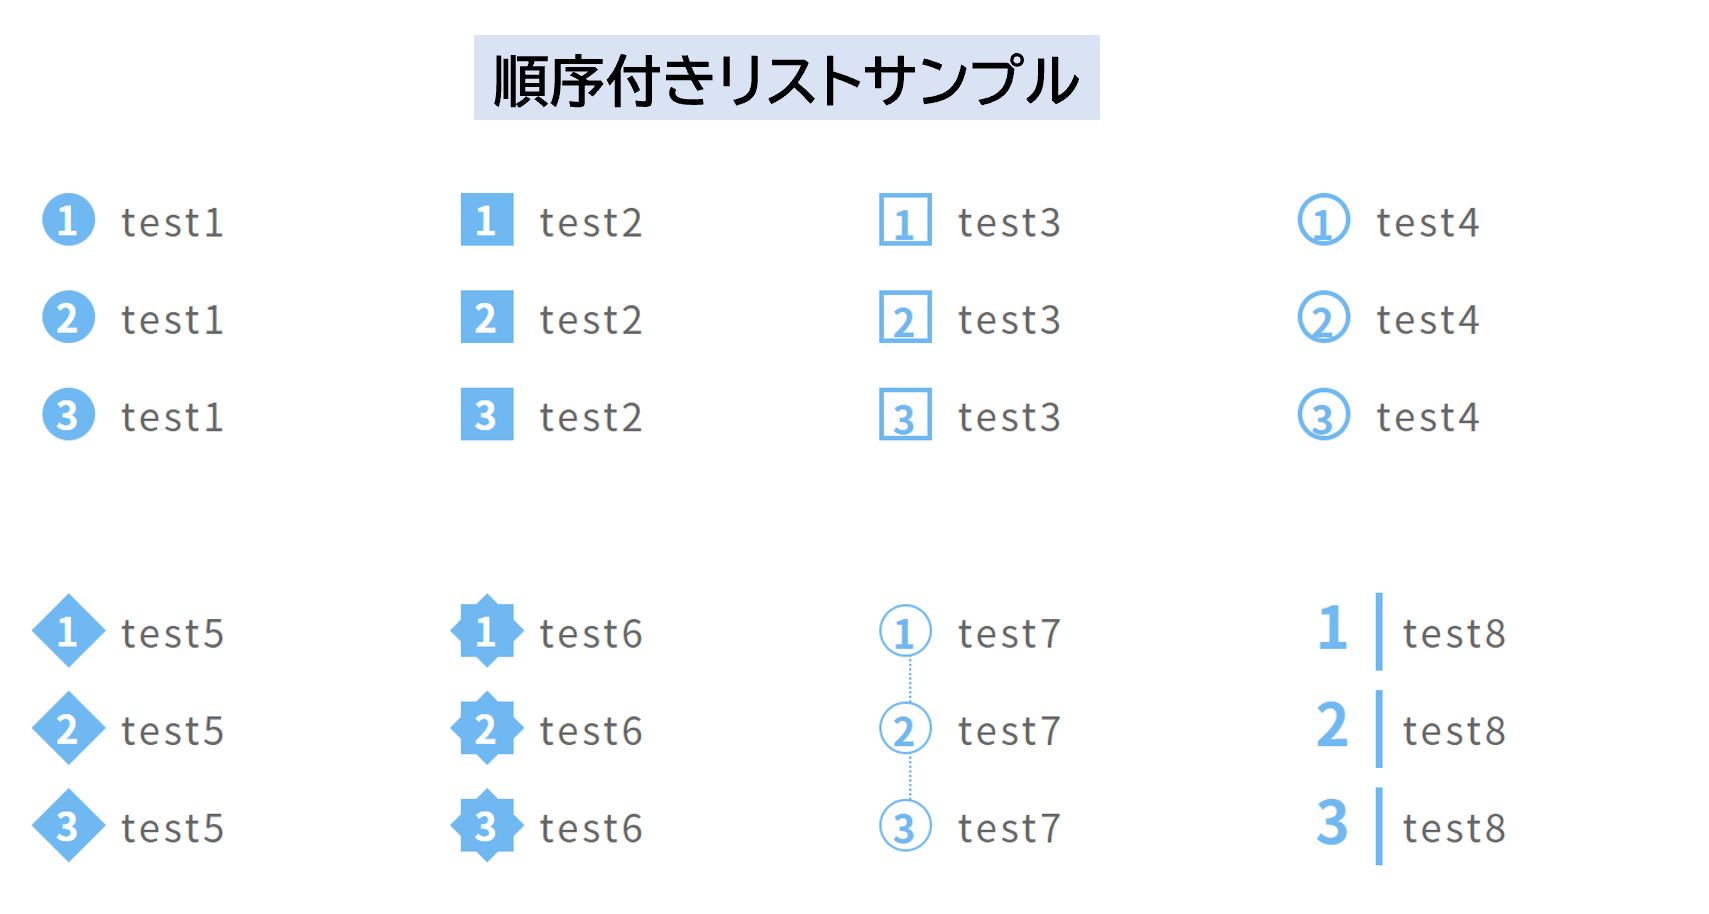Click the diamond number 3 badge beside test5
1709x914 pixels.
click(68, 826)
